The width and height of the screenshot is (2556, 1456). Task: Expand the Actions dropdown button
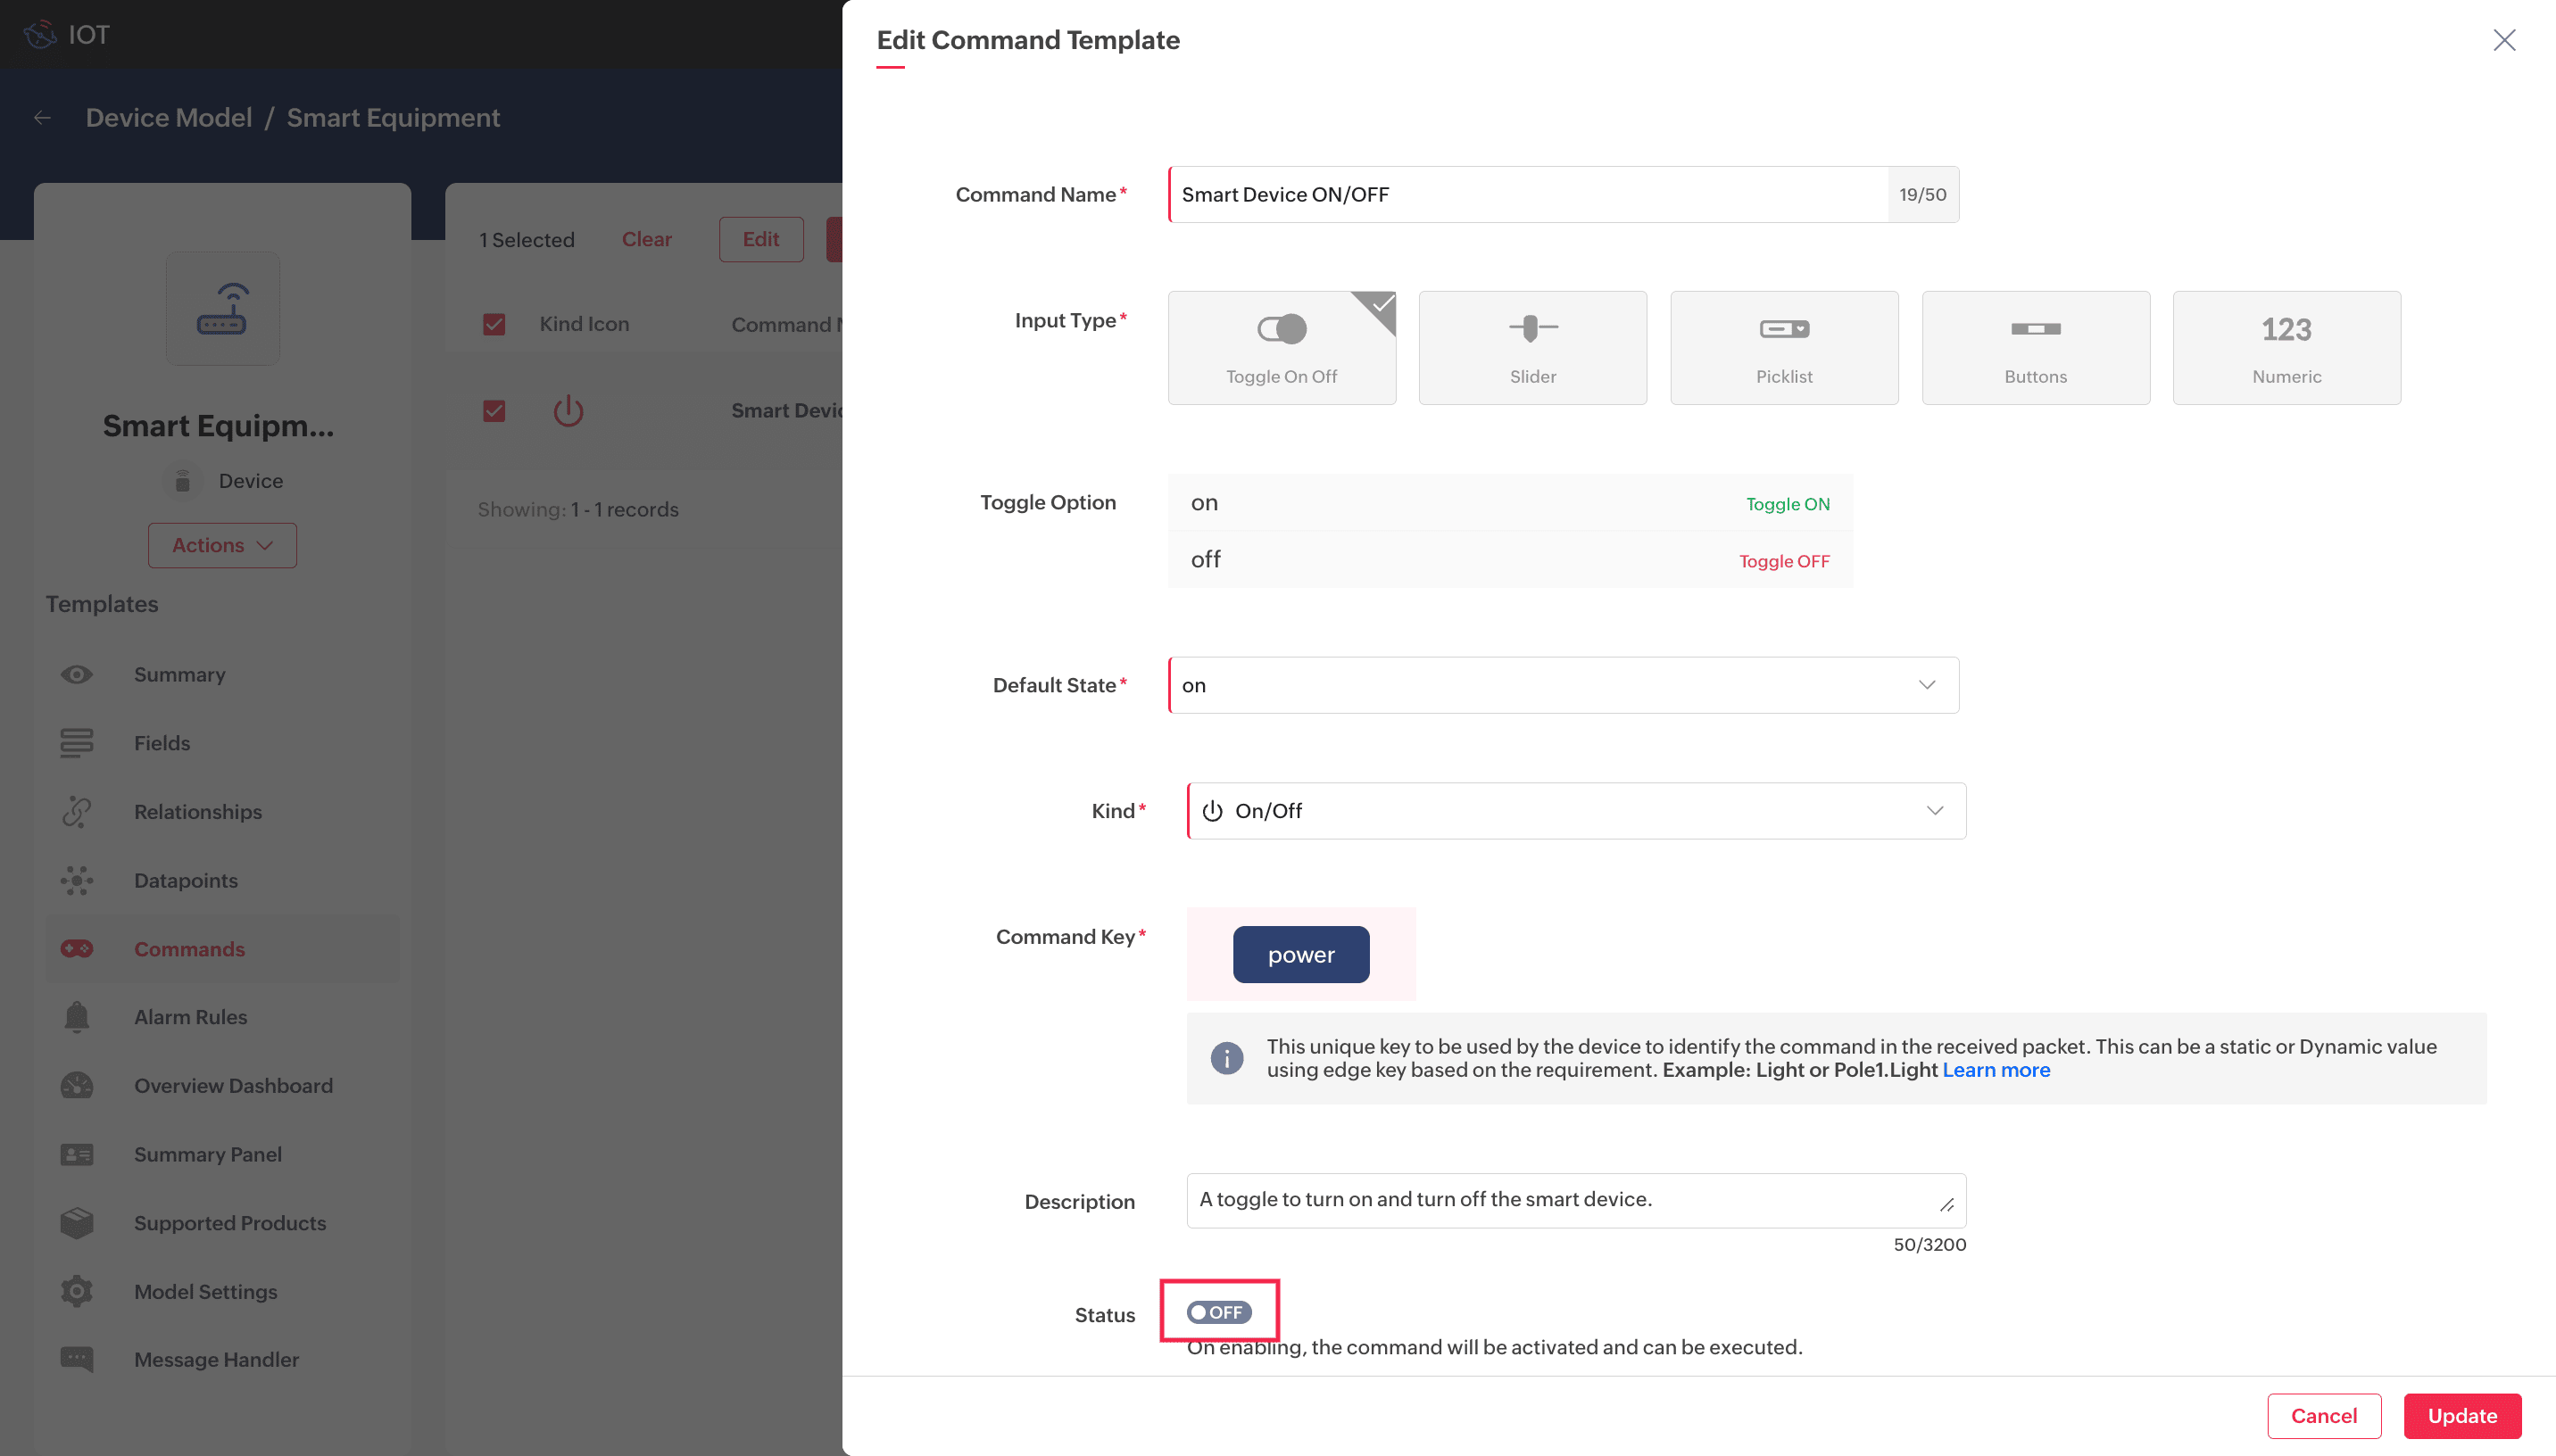point(222,545)
